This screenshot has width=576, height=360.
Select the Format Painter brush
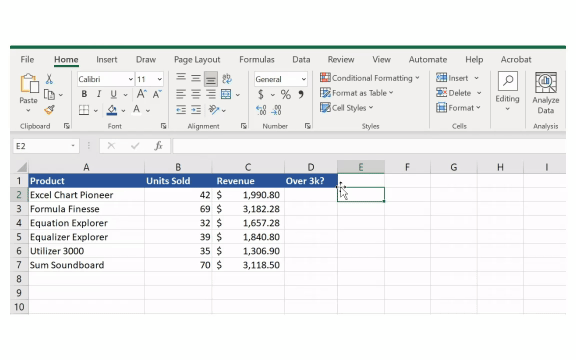pos(49,110)
